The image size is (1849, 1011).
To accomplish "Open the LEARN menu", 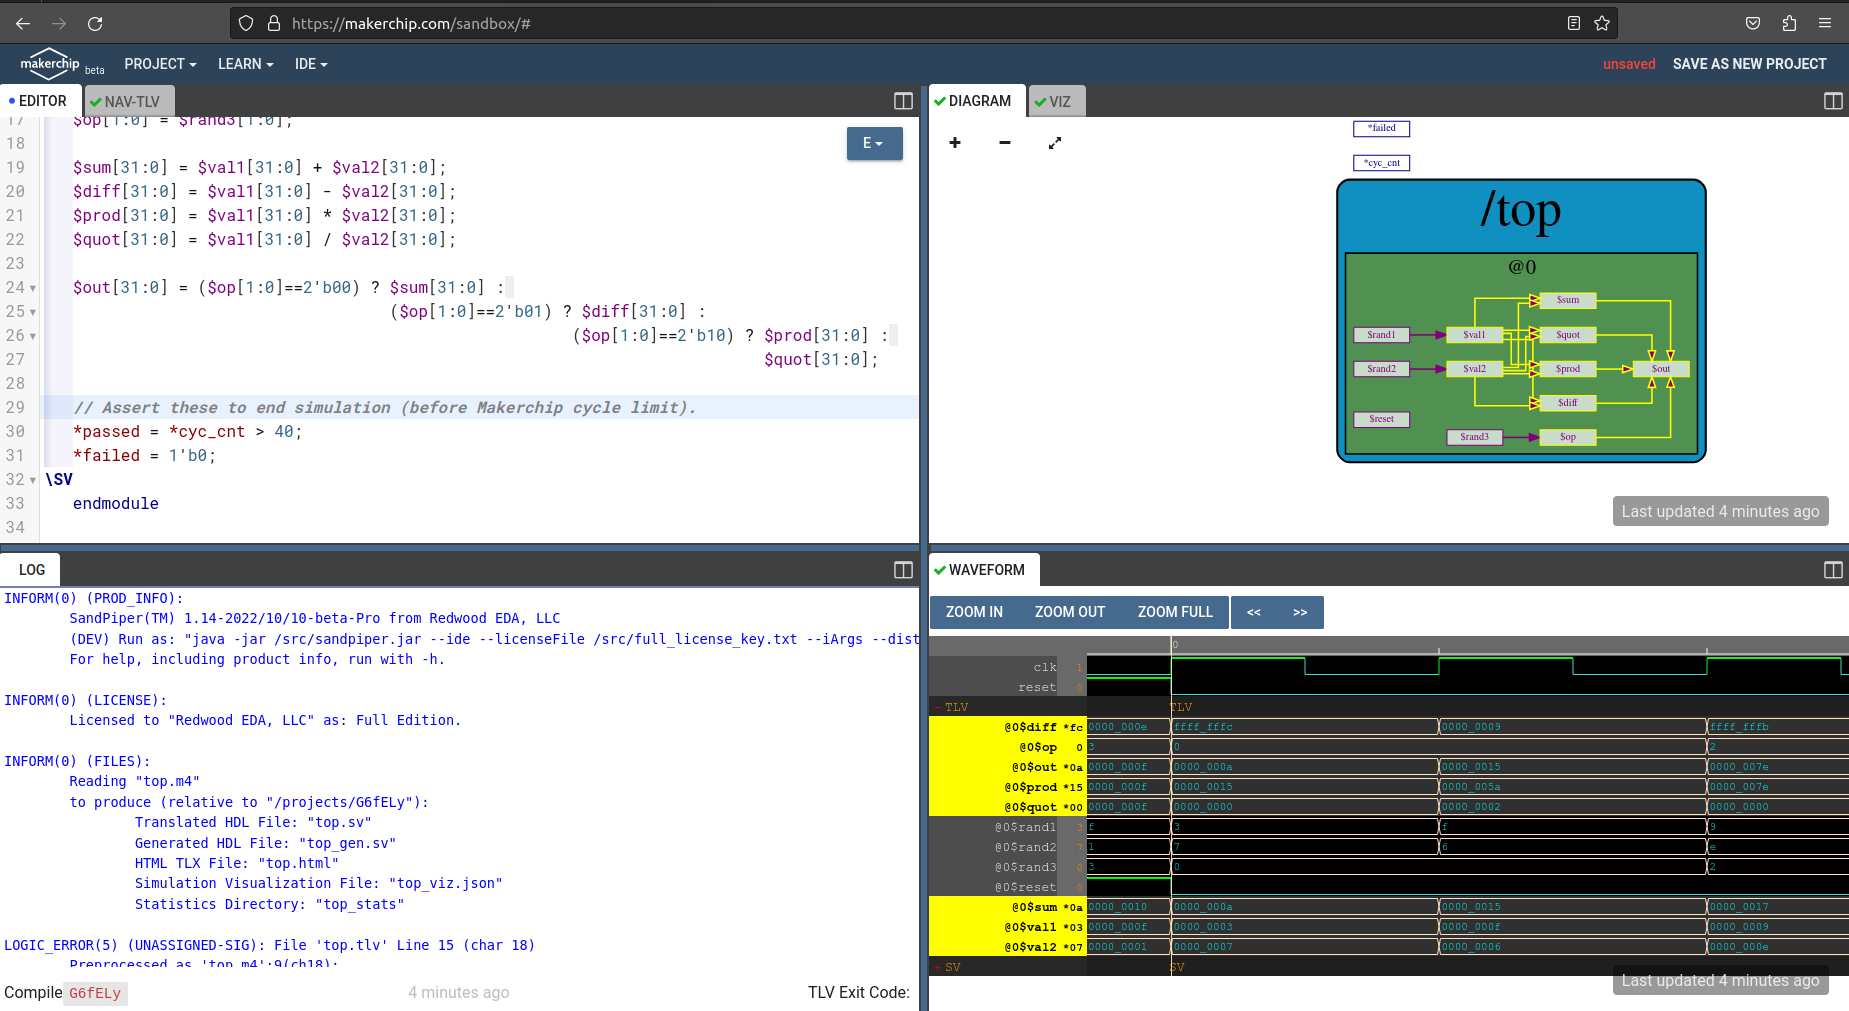I will coord(244,63).
